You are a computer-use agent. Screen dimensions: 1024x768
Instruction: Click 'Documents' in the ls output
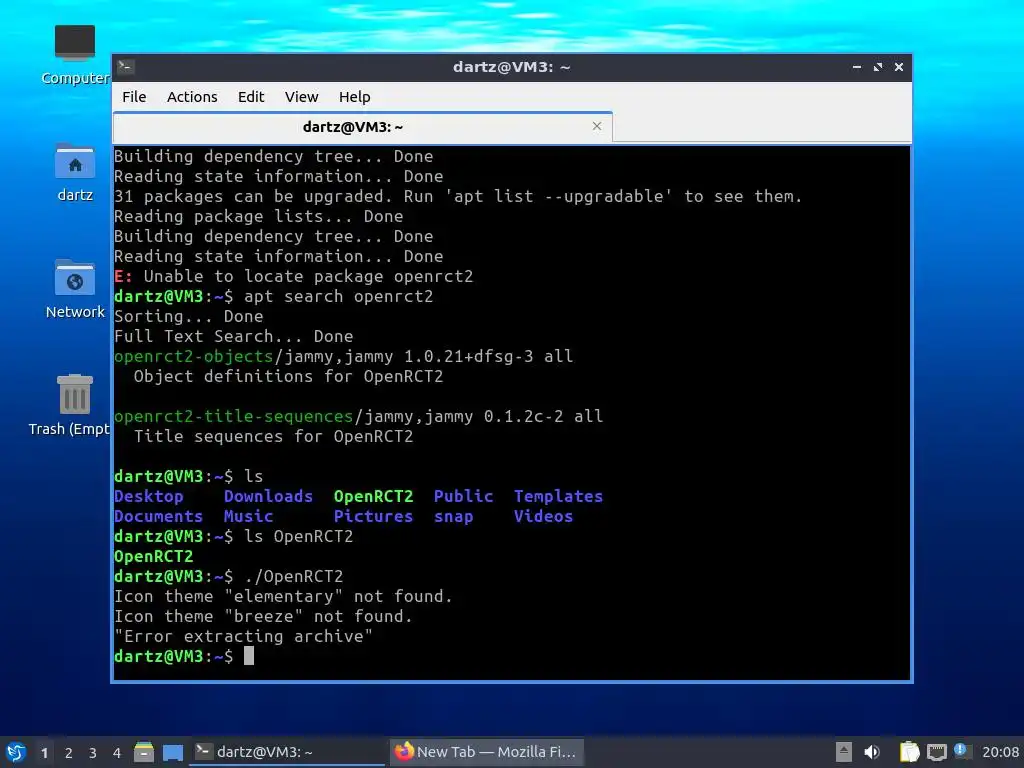(159, 517)
